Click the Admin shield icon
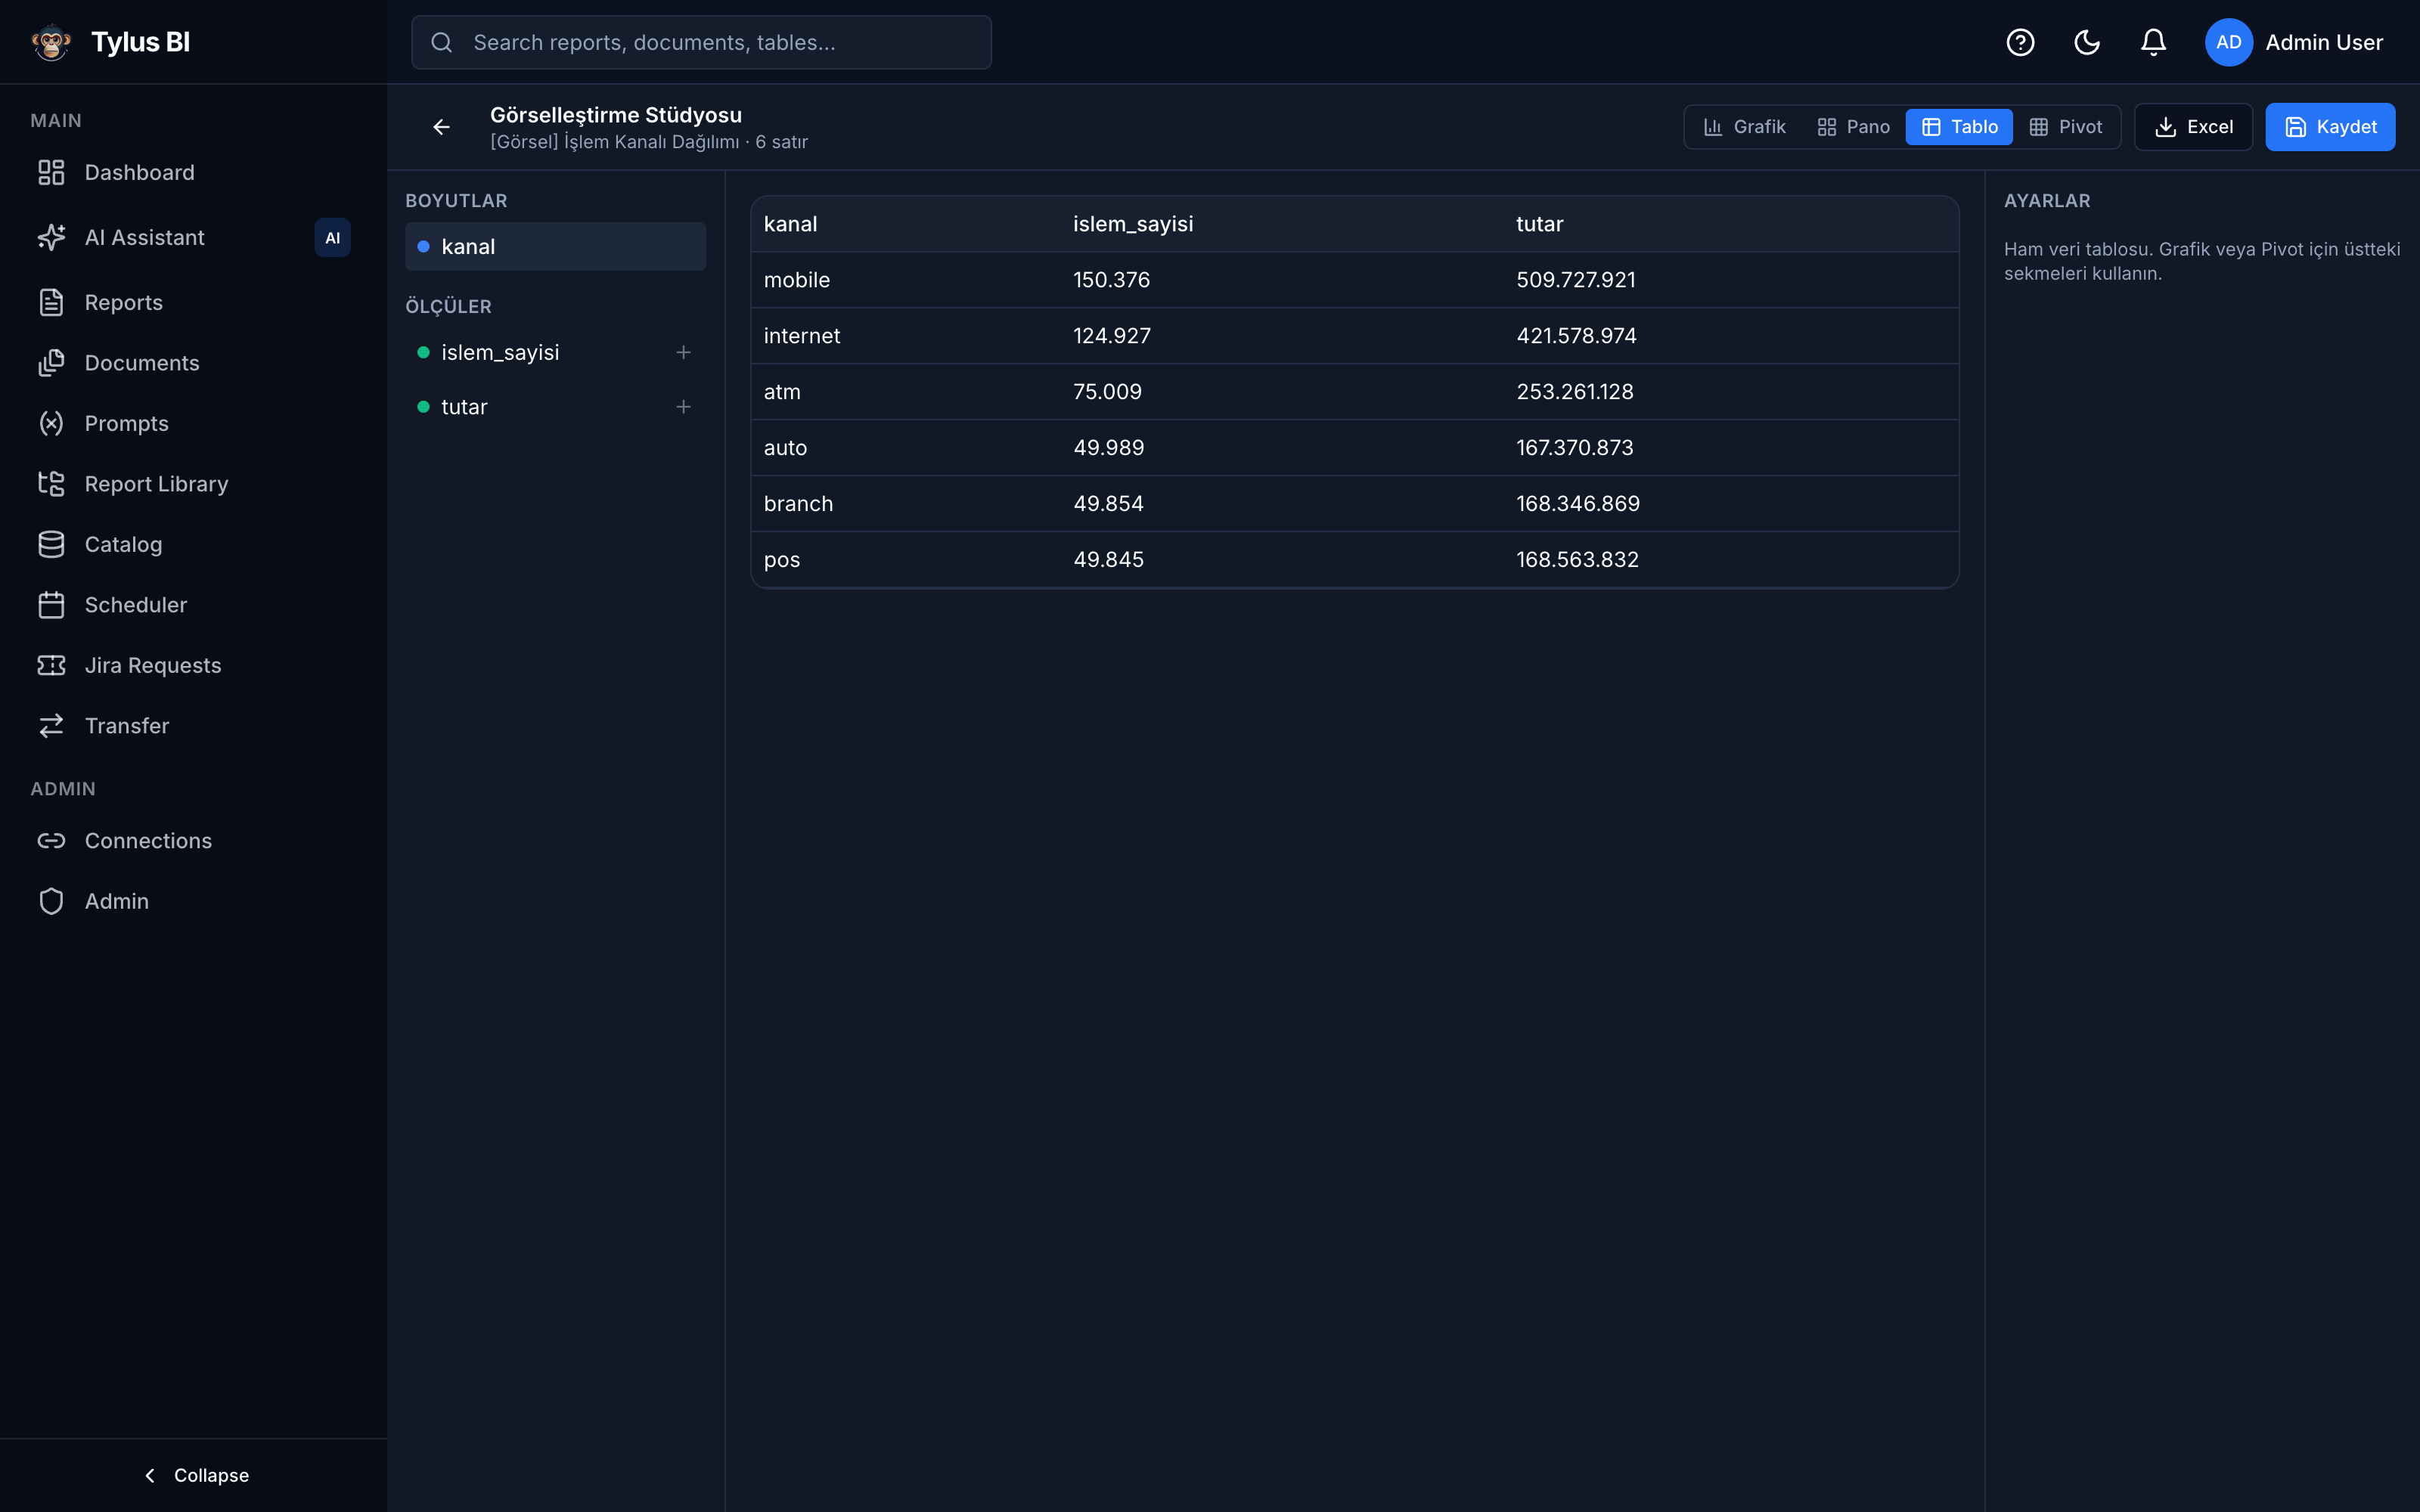 click(x=51, y=901)
